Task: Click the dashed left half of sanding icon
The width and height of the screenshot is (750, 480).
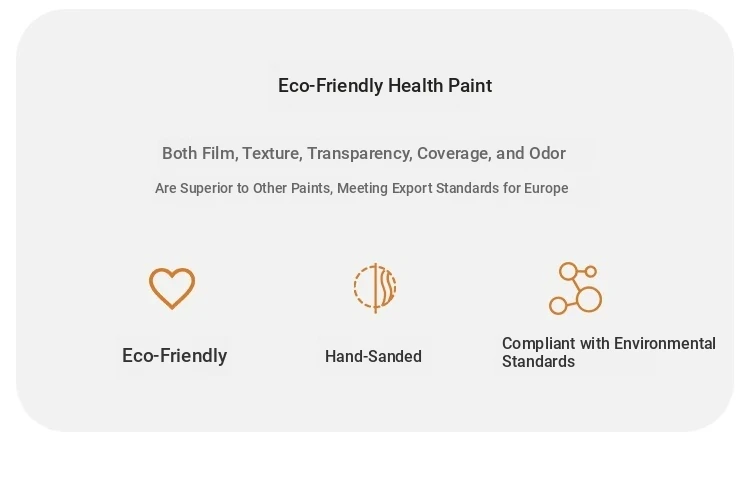Action: pyautogui.click(x=364, y=287)
